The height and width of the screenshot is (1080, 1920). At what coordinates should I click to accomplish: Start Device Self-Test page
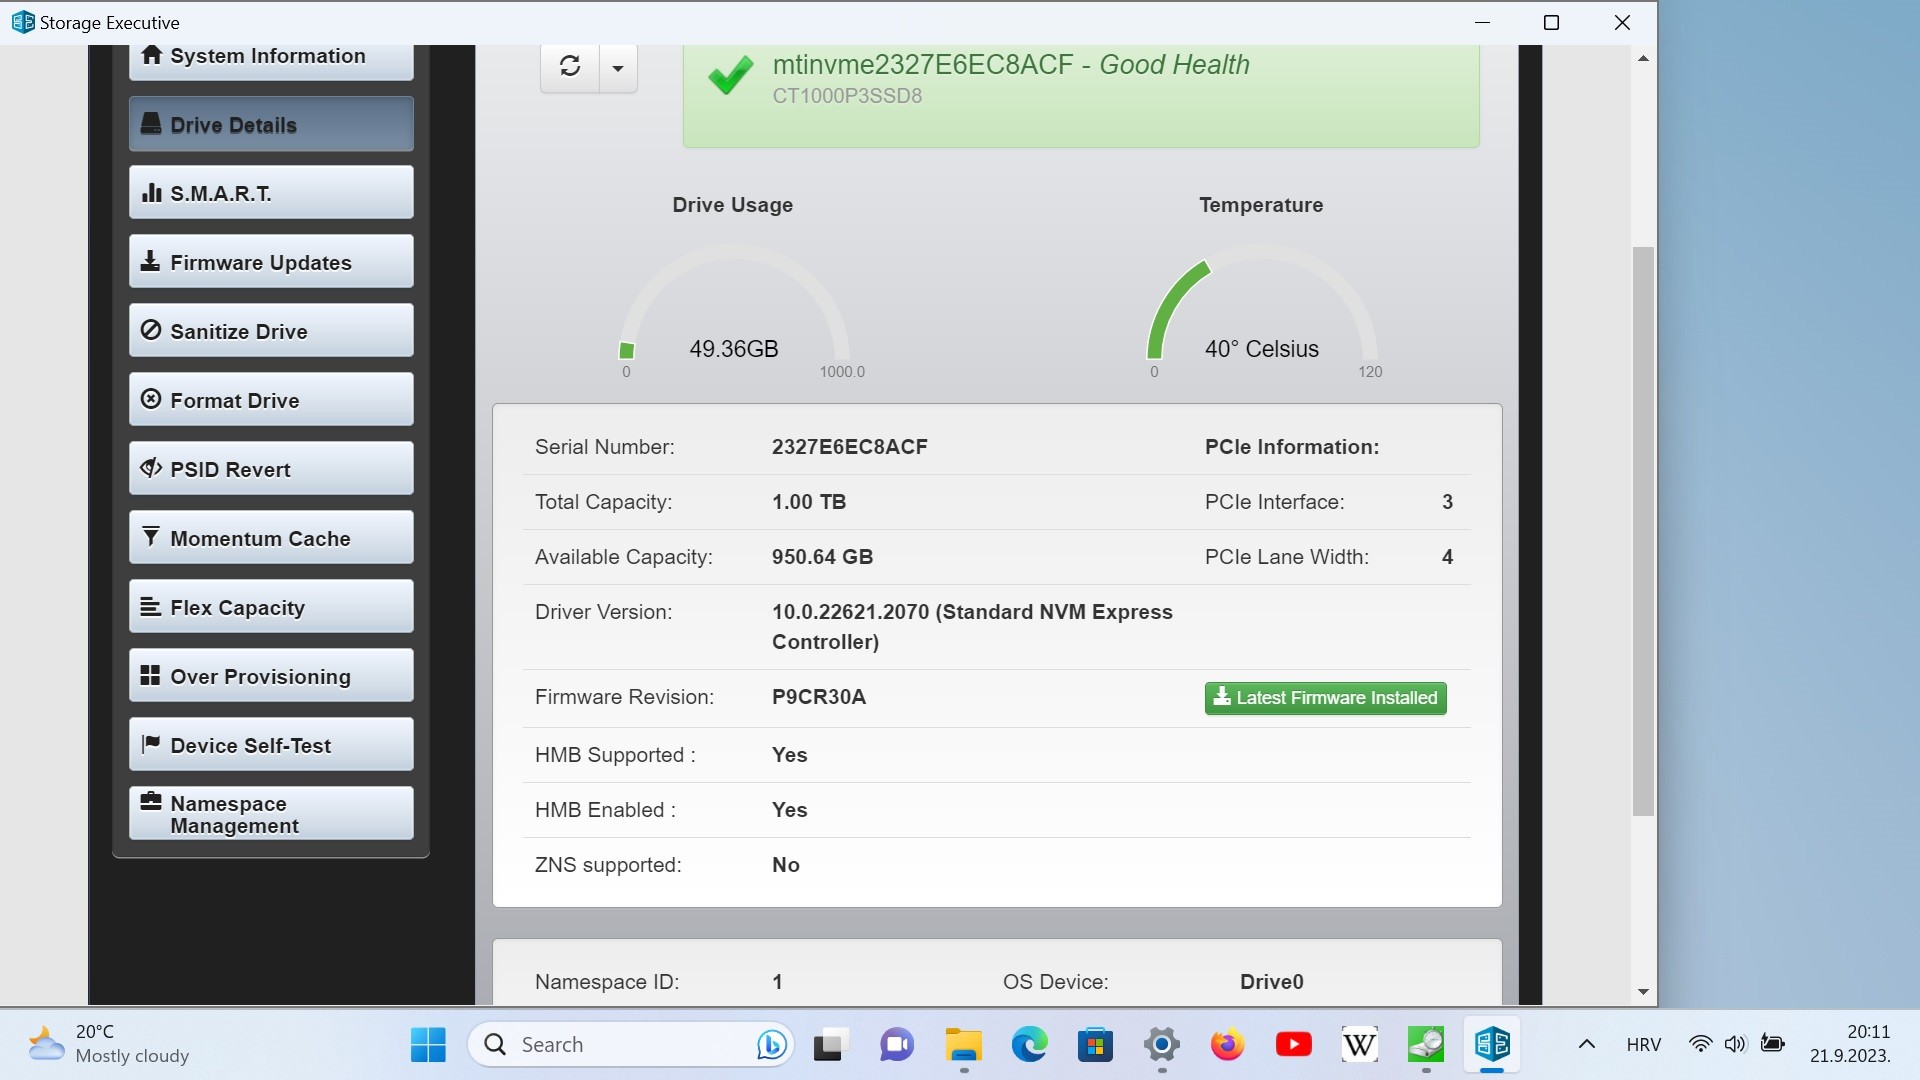tap(271, 745)
